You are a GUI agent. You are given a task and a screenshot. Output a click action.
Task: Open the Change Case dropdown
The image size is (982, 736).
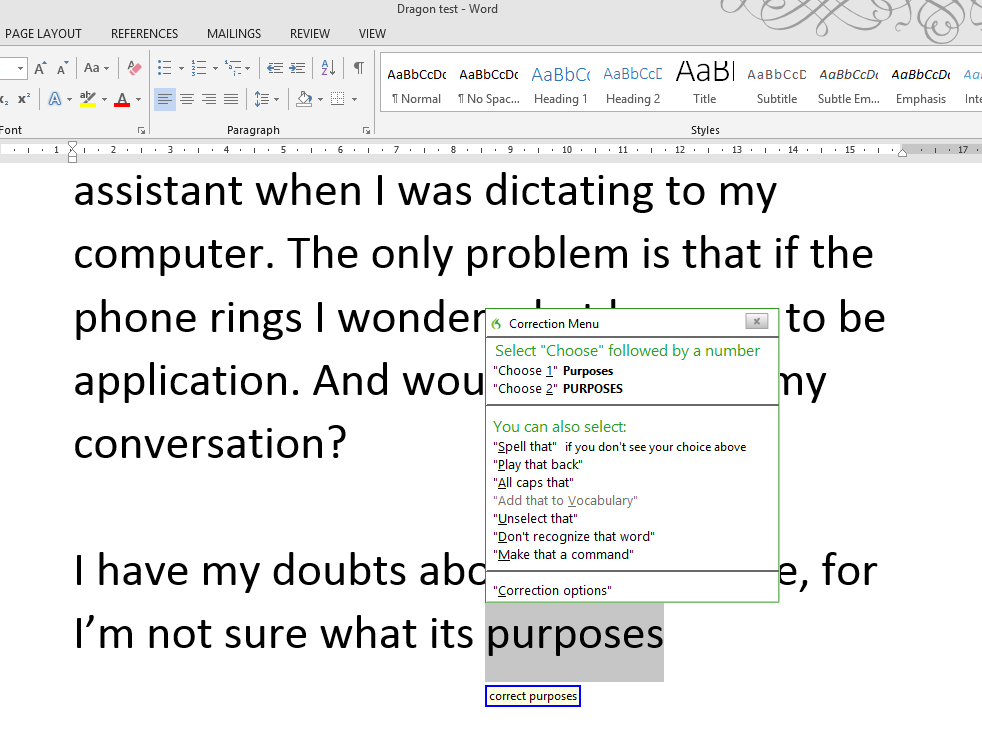click(x=96, y=68)
